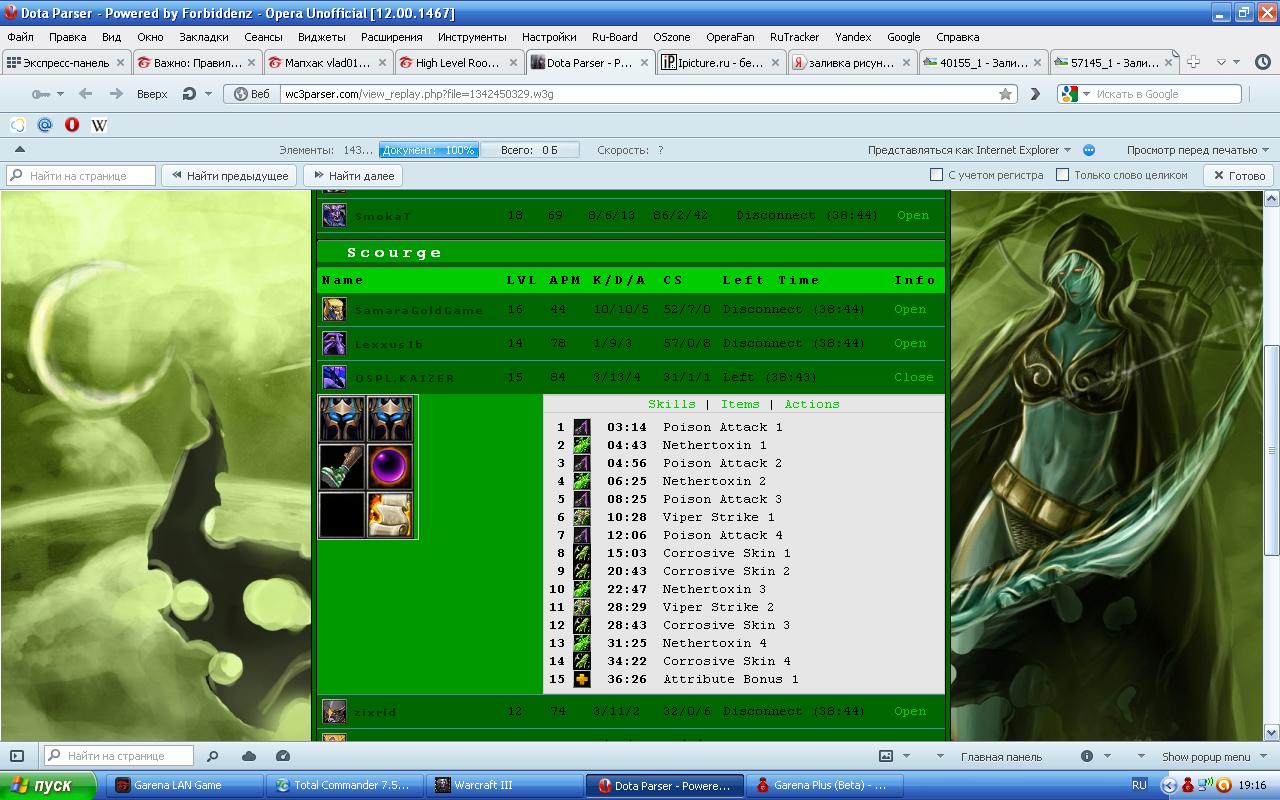Click the Poison Attack 1 skill icon
Viewport: 1280px width, 800px height.
pos(582,427)
